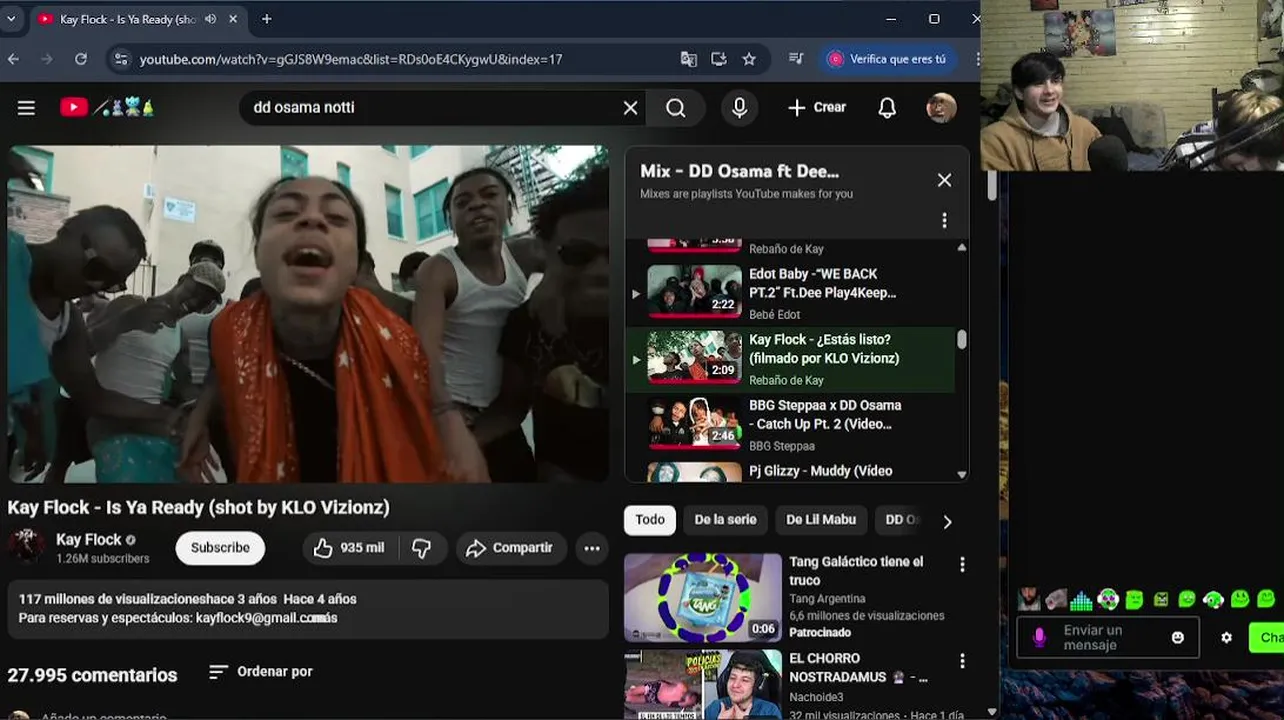This screenshot has height=720, width=1284.
Task: Open Kay Flock channel name link
Action: pos(88,539)
